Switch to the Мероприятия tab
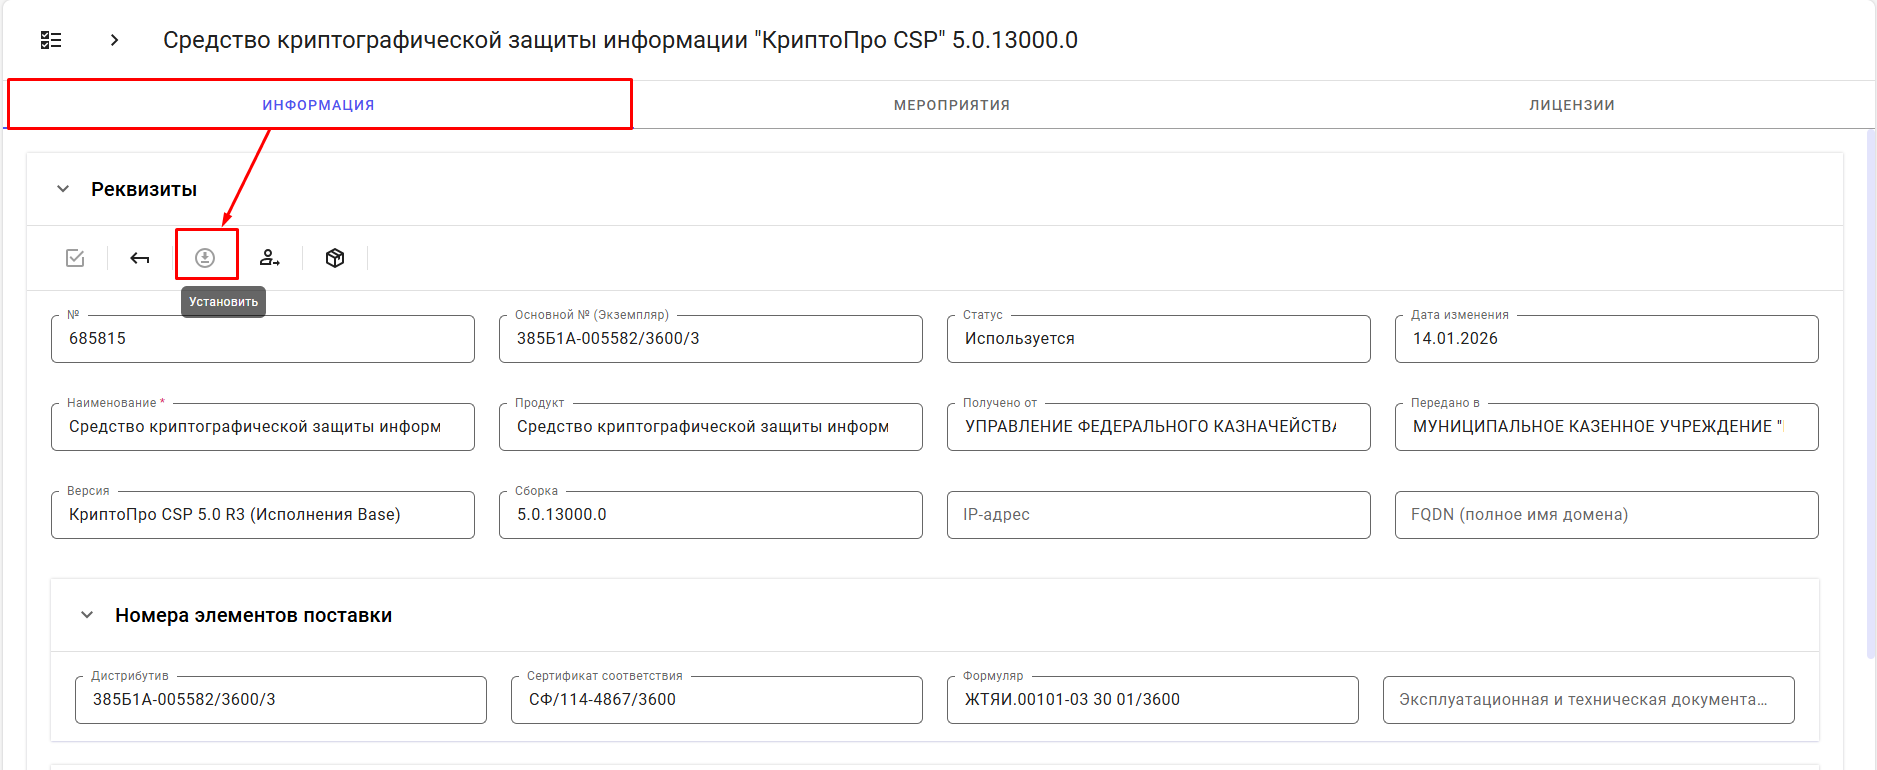 951,105
